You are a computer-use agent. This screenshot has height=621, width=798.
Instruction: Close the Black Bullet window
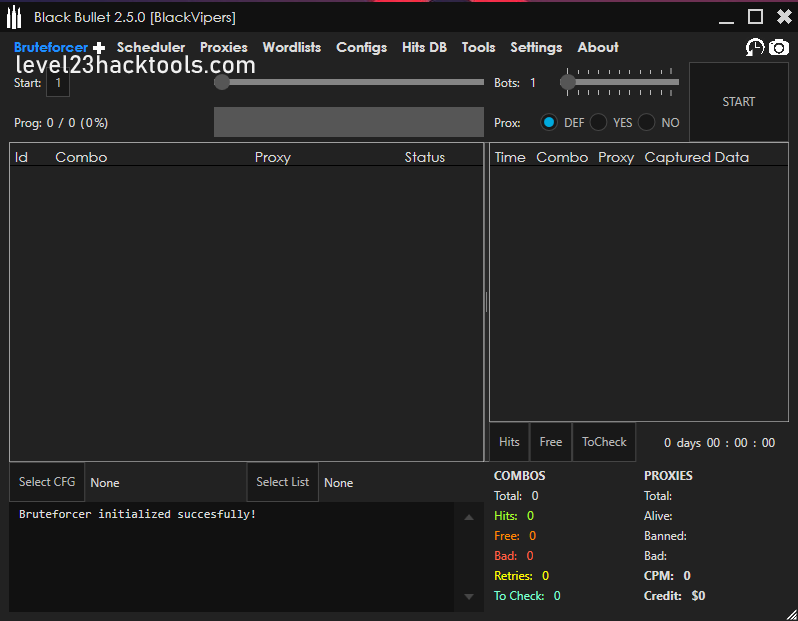[784, 17]
